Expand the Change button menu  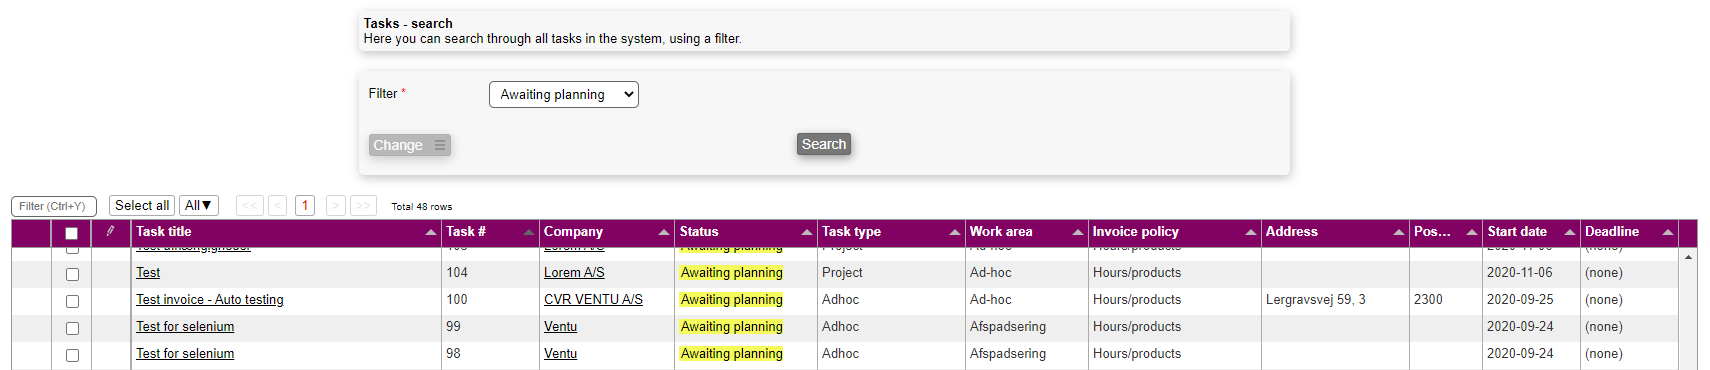tap(440, 145)
